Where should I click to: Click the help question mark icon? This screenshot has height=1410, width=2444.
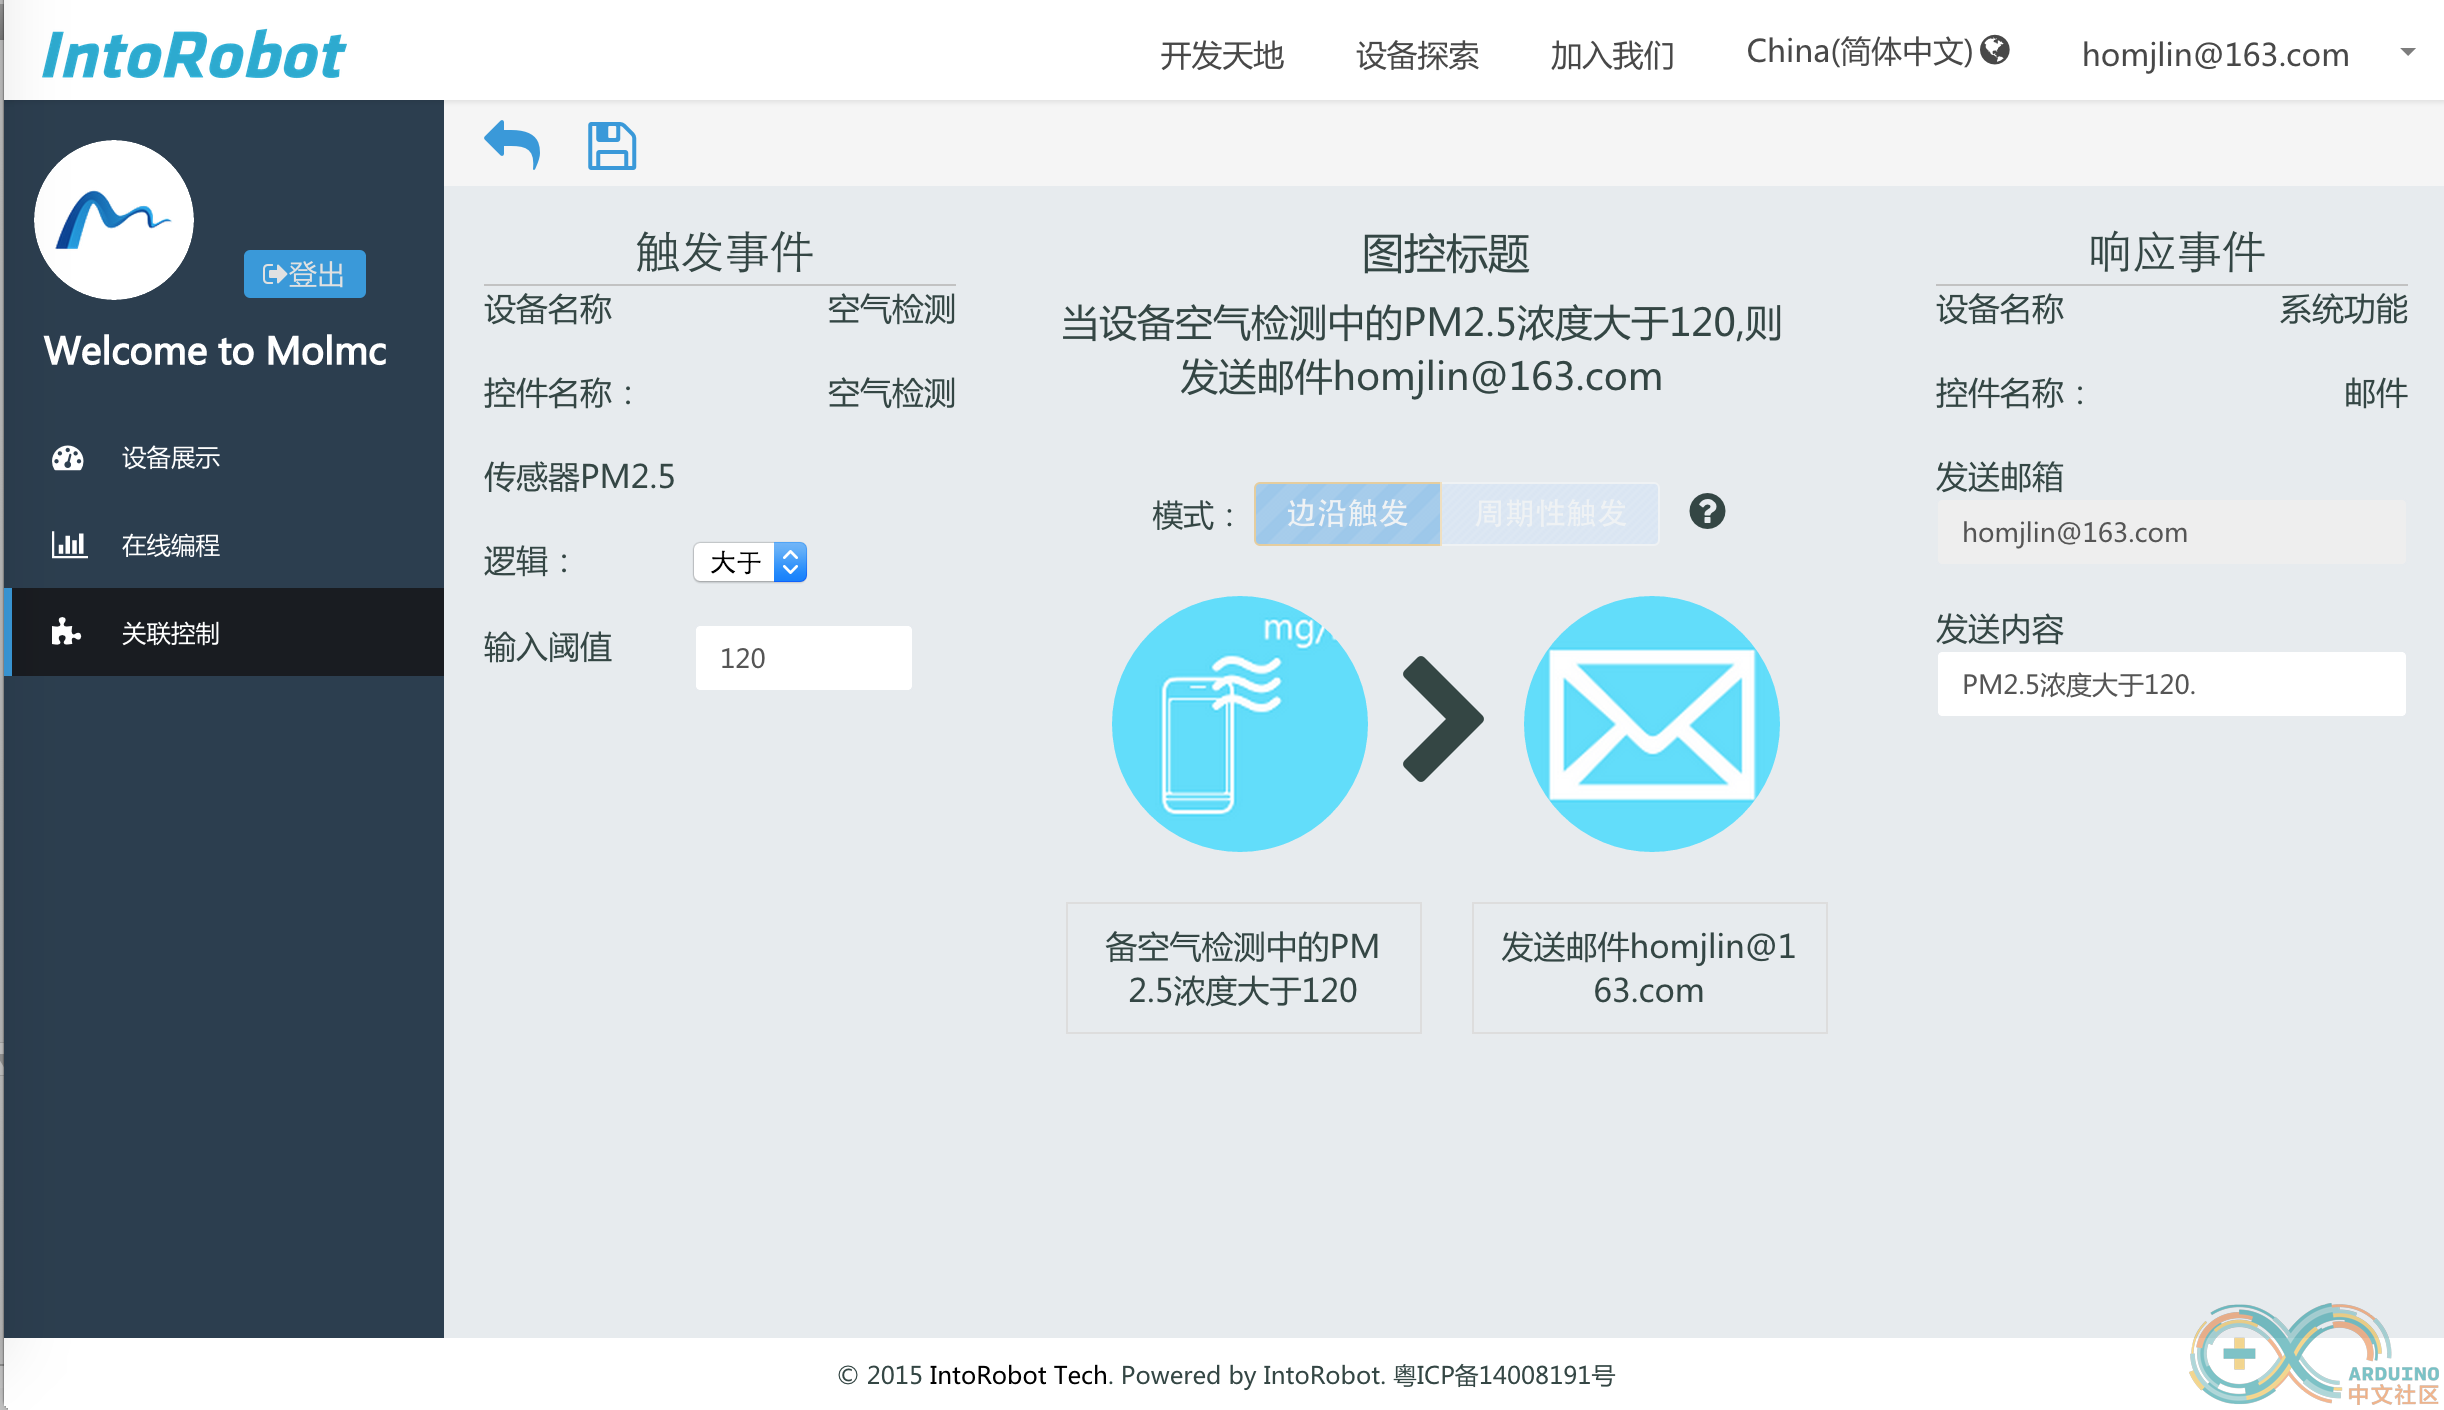click(x=1707, y=512)
